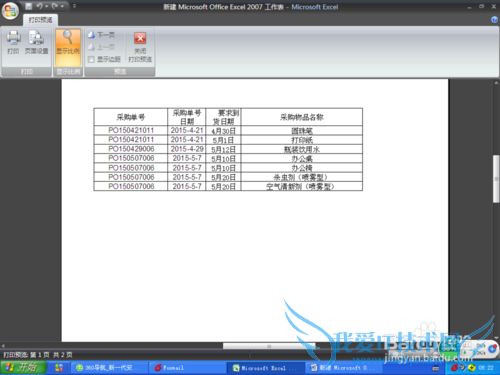The width and height of the screenshot is (500, 375).
Task: Click the horizontal scrollbar thumb
Action: click(x=269, y=346)
